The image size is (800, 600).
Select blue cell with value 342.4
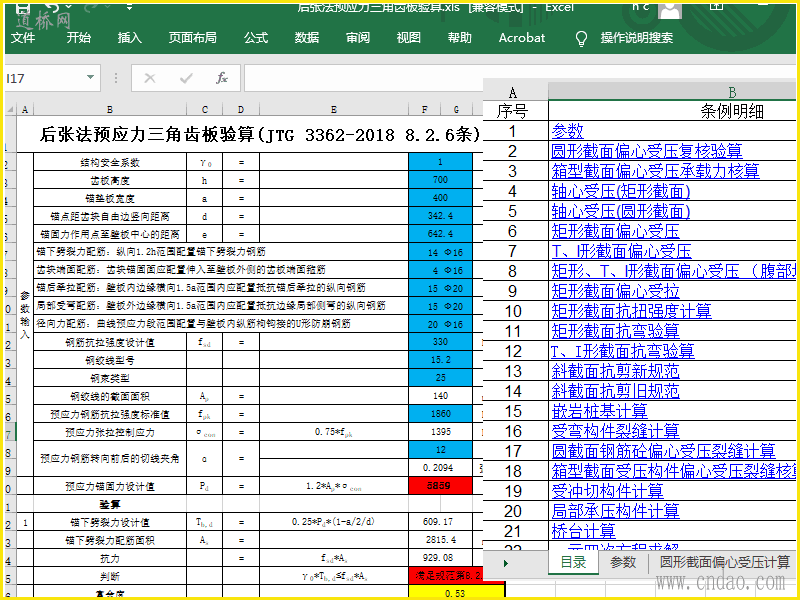(440, 216)
